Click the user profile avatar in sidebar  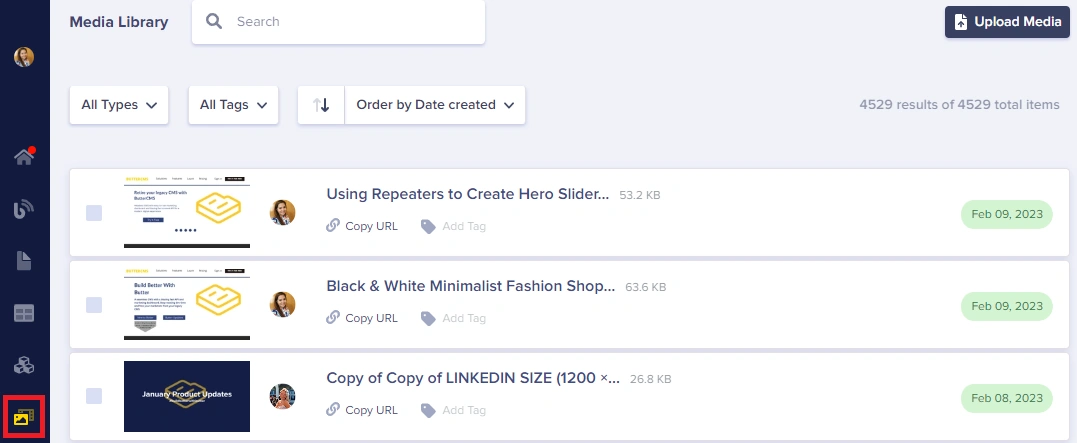click(24, 57)
